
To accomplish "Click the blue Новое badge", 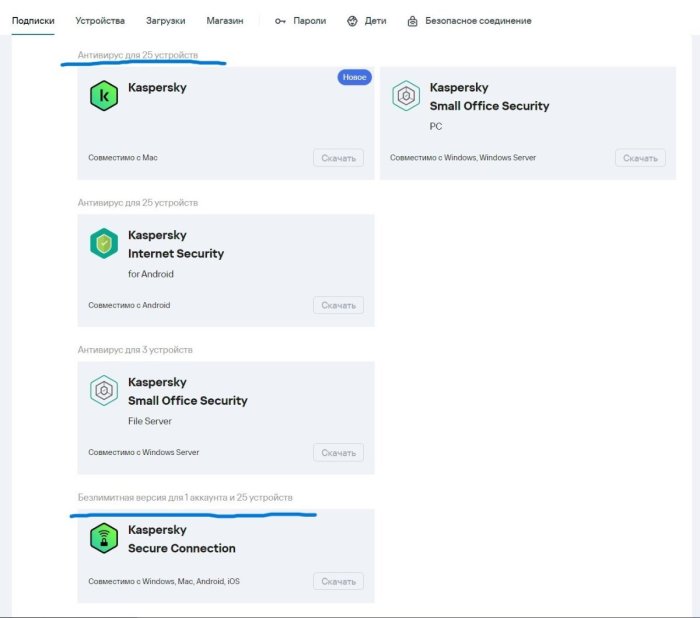I will pyautogui.click(x=354, y=77).
